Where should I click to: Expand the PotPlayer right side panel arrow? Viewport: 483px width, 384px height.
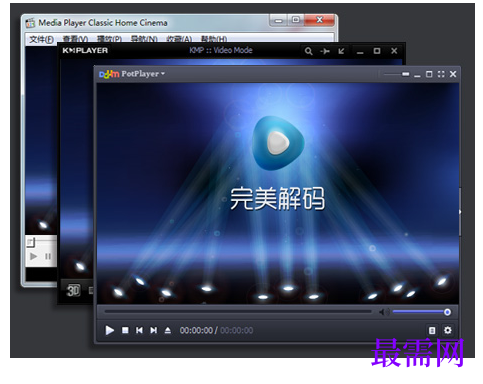(460, 212)
